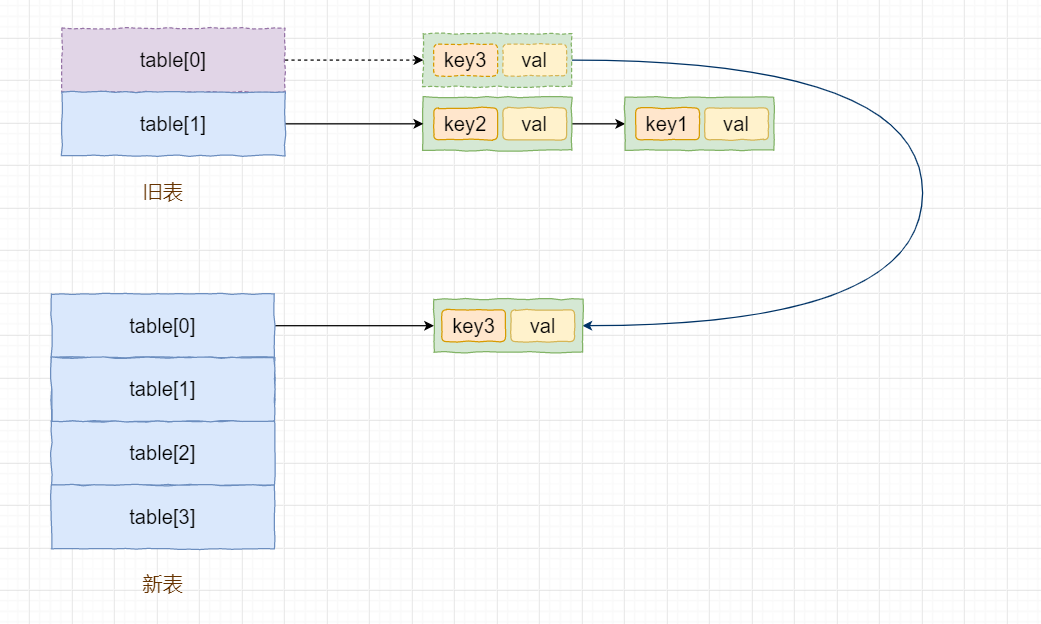Select table[2] cell in the new table
Viewport: 1041px width, 624px height.
tap(163, 453)
